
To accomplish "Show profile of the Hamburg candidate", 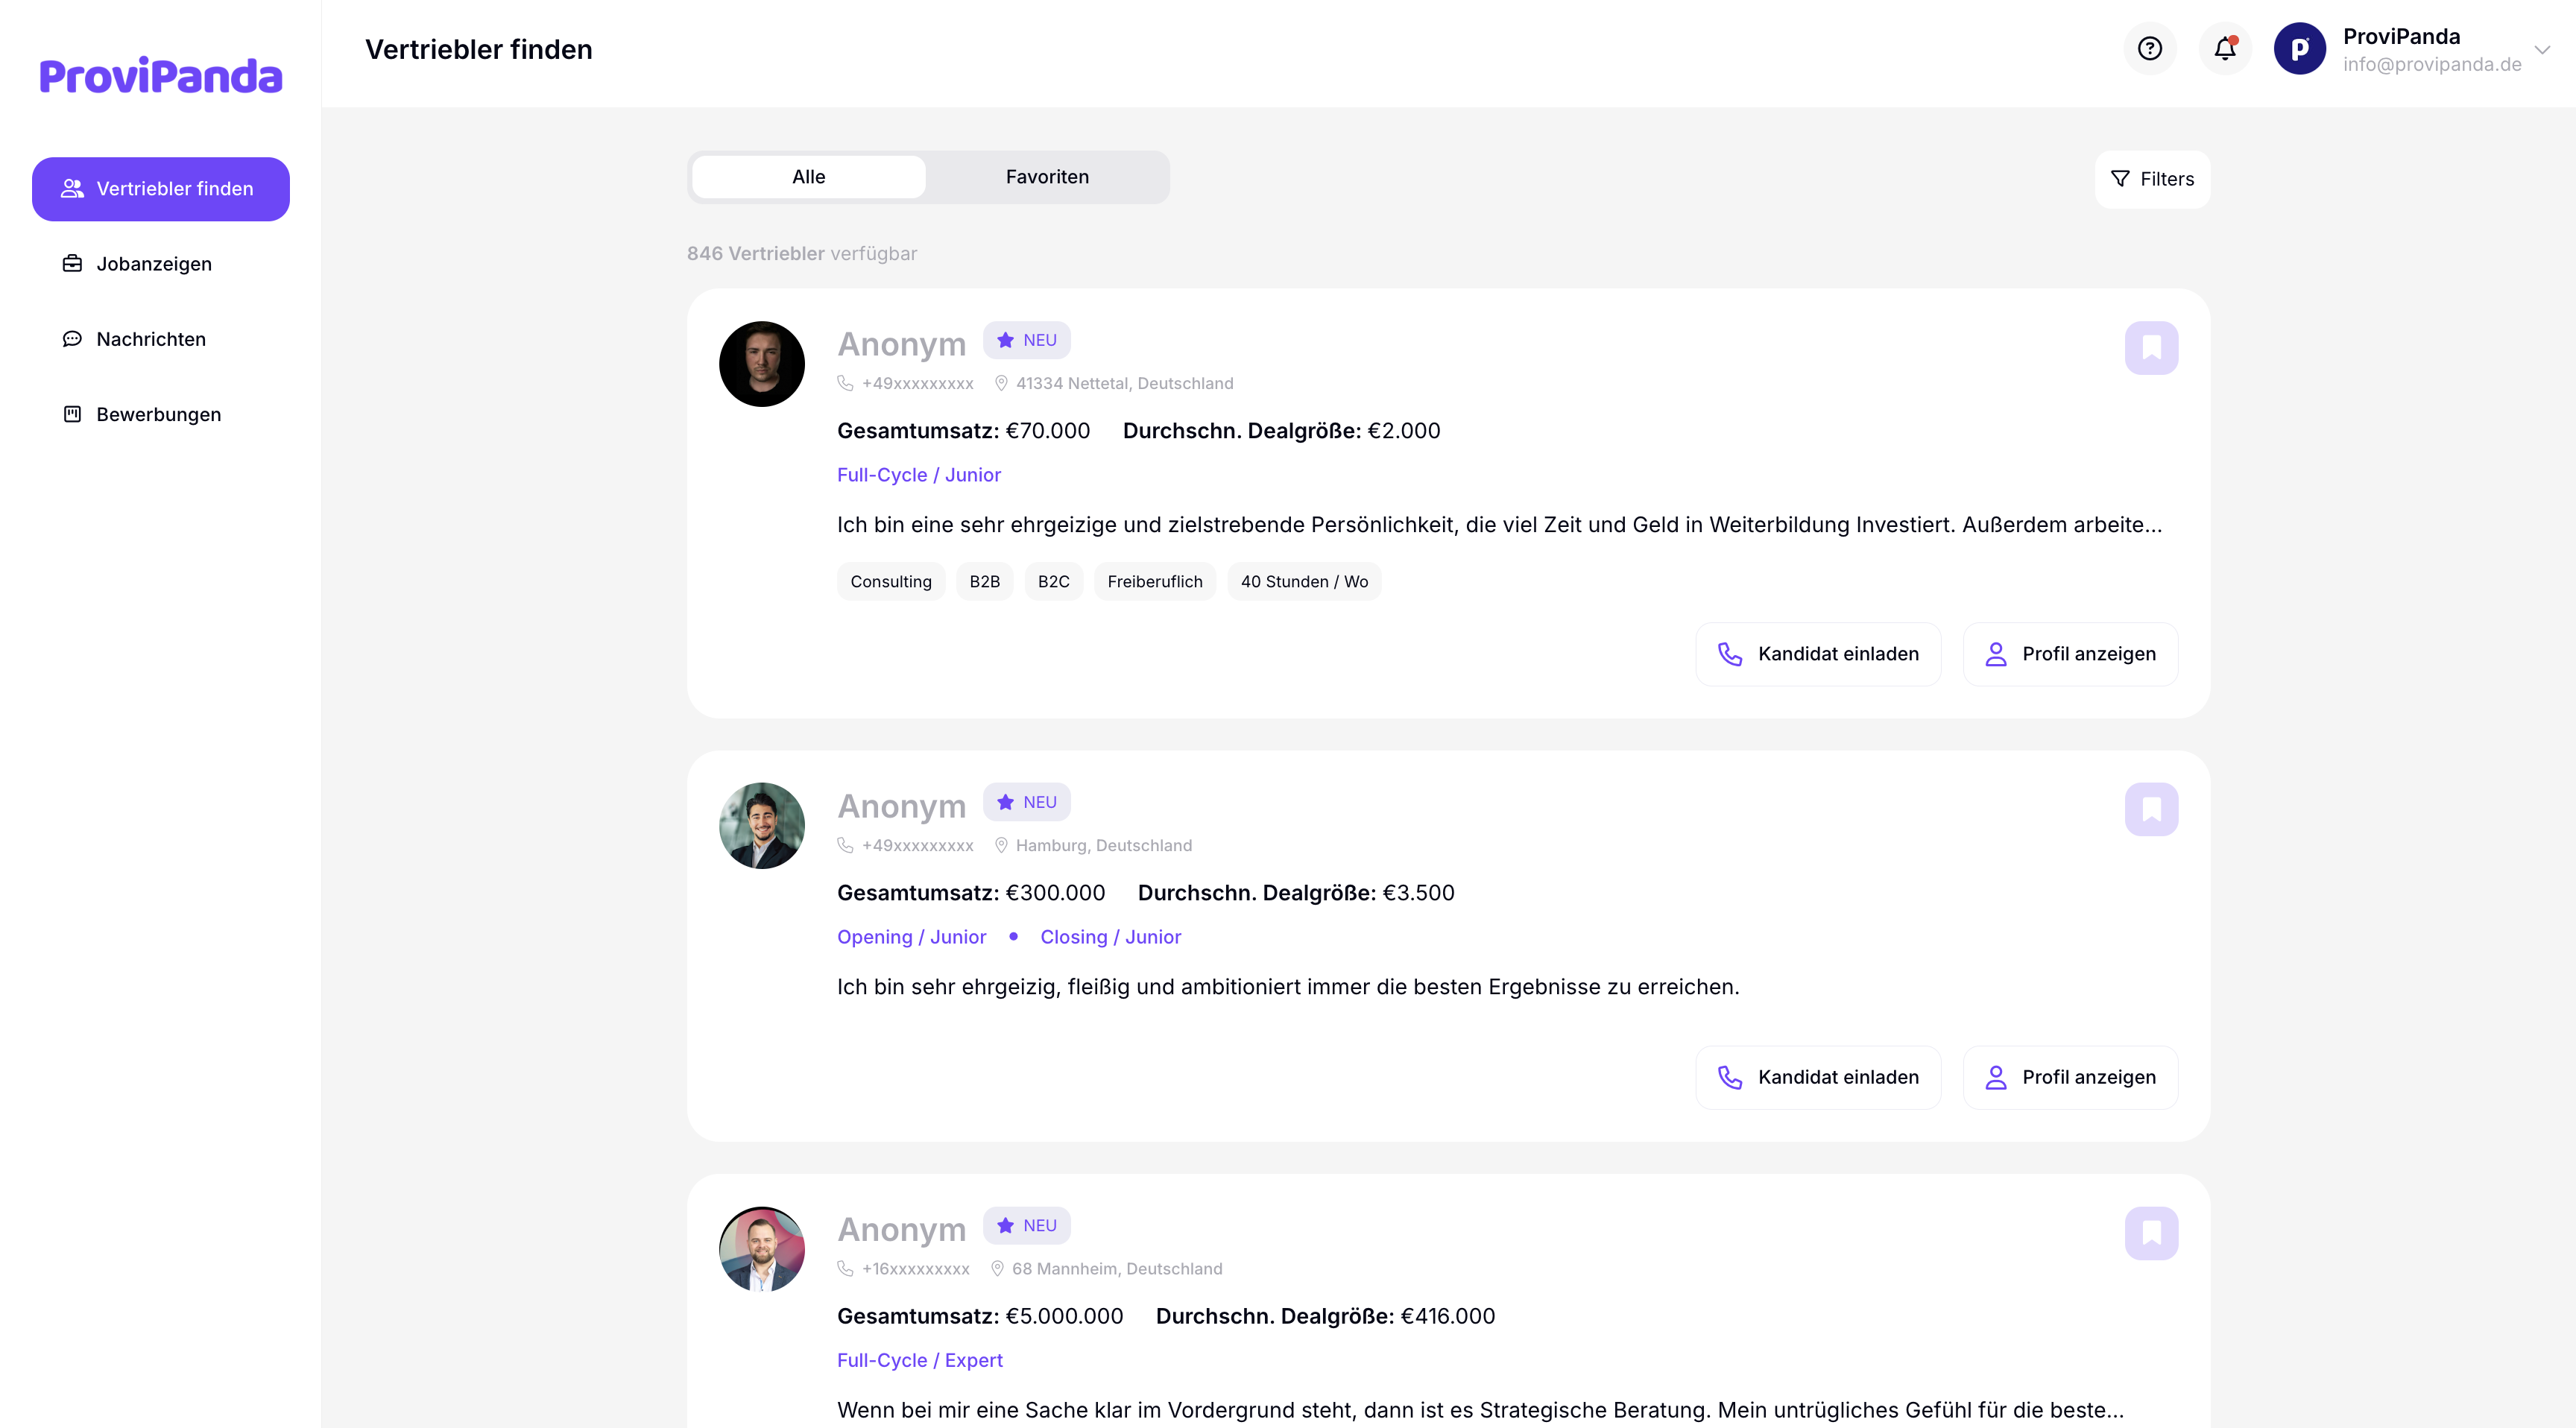I will coord(2070,1077).
